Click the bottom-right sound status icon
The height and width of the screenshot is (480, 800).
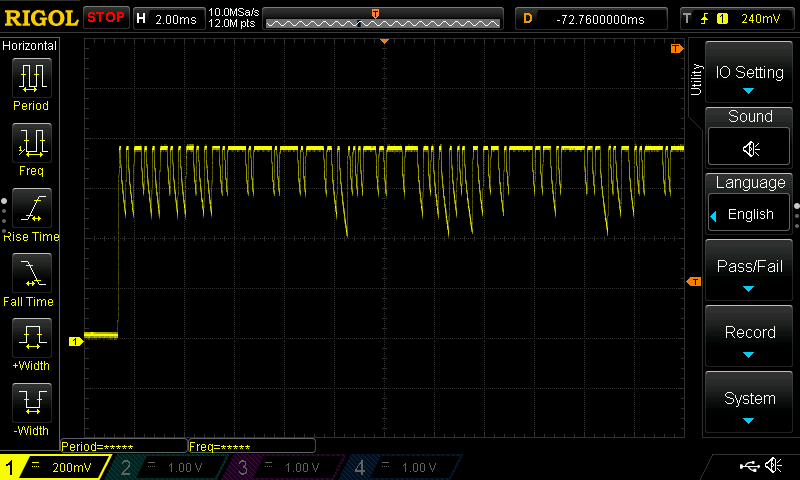point(773,465)
